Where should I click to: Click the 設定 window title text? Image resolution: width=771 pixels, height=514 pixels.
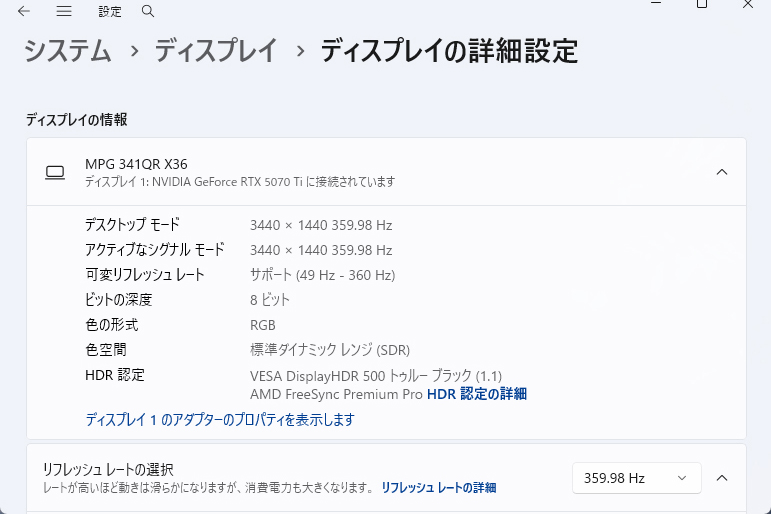click(x=110, y=11)
